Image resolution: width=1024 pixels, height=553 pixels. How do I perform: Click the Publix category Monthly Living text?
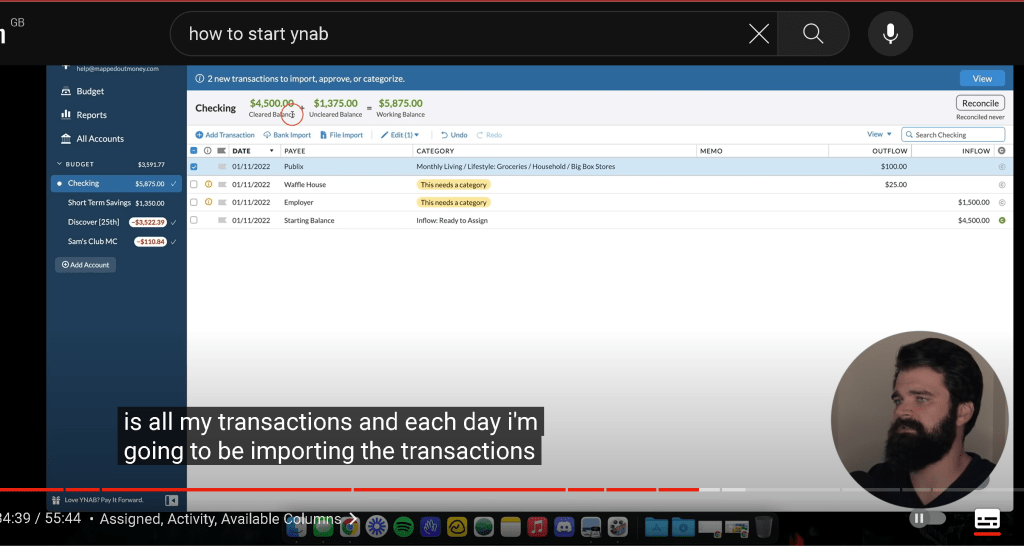coord(515,166)
